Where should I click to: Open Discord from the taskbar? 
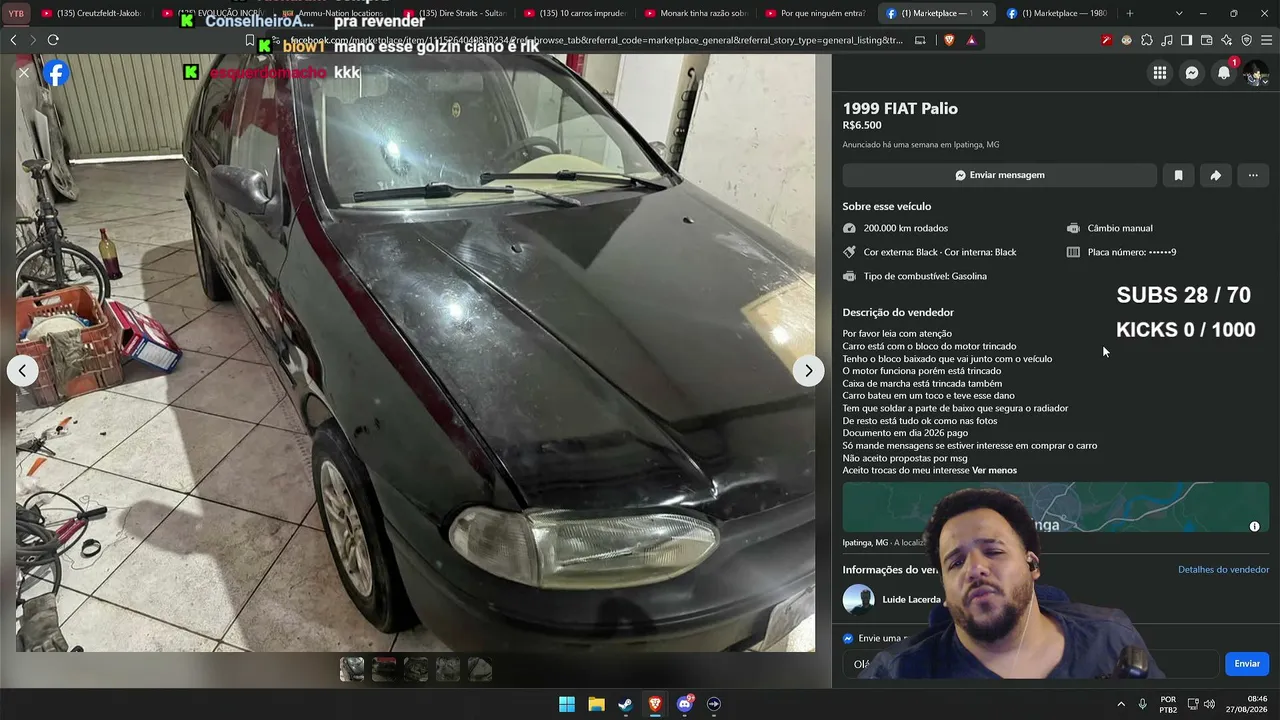684,704
